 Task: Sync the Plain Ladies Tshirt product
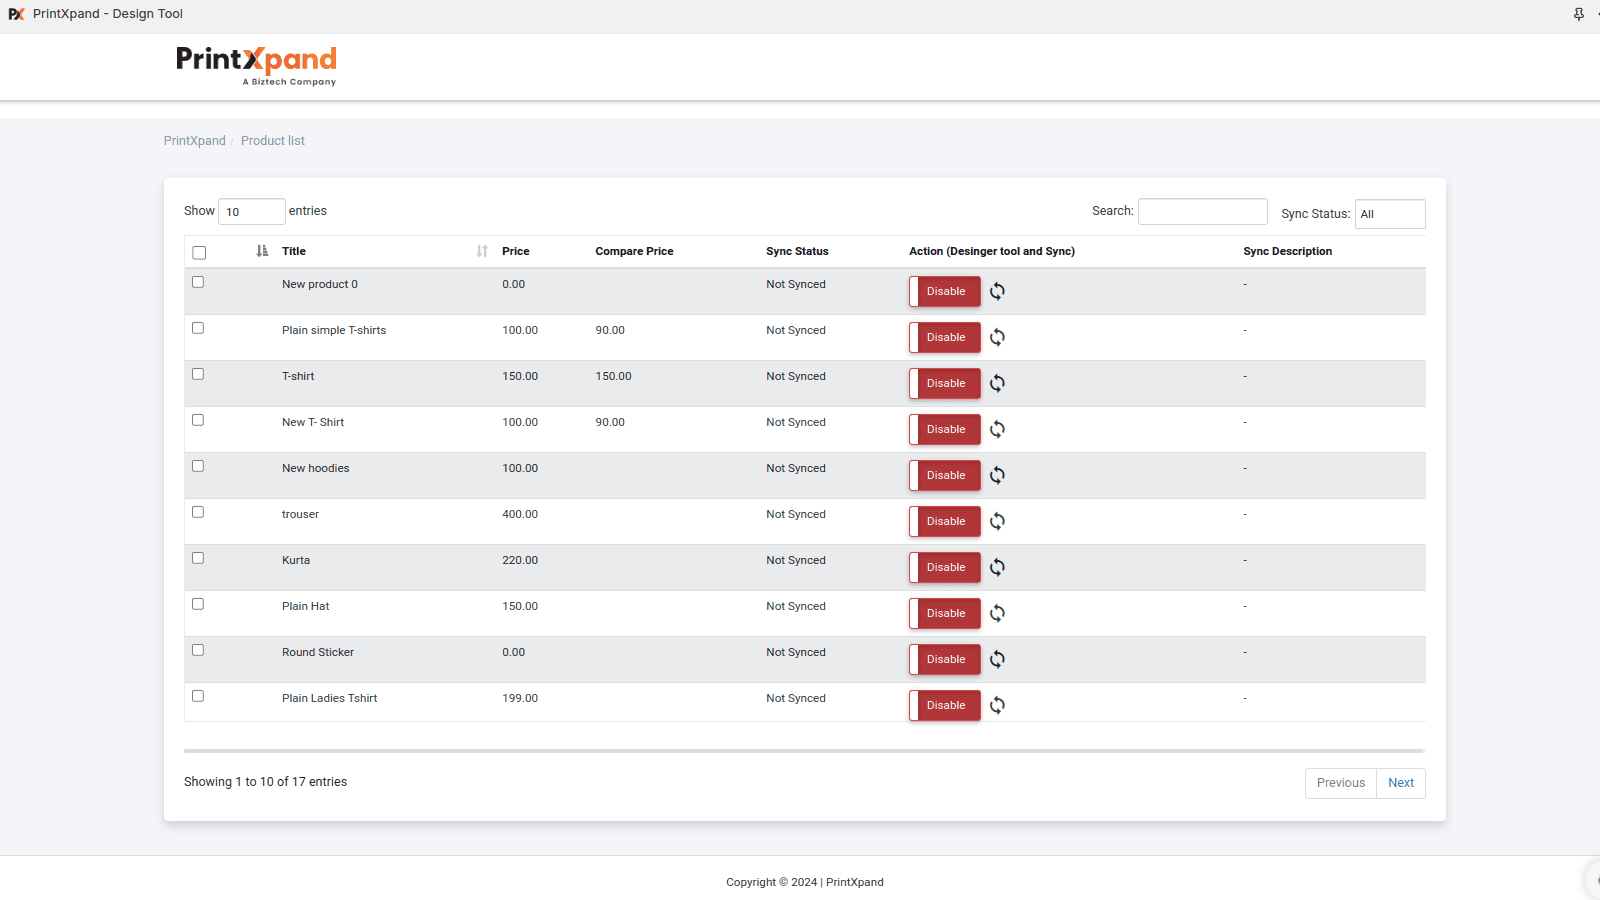[997, 706]
